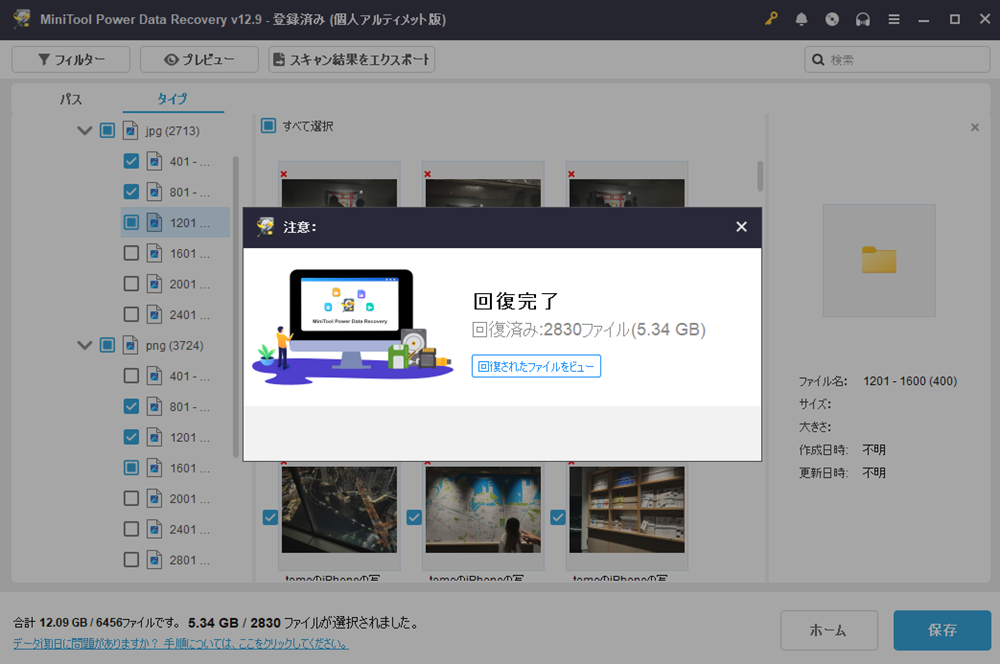
Task: Click the フィルター filter button
Action: pos(71,59)
